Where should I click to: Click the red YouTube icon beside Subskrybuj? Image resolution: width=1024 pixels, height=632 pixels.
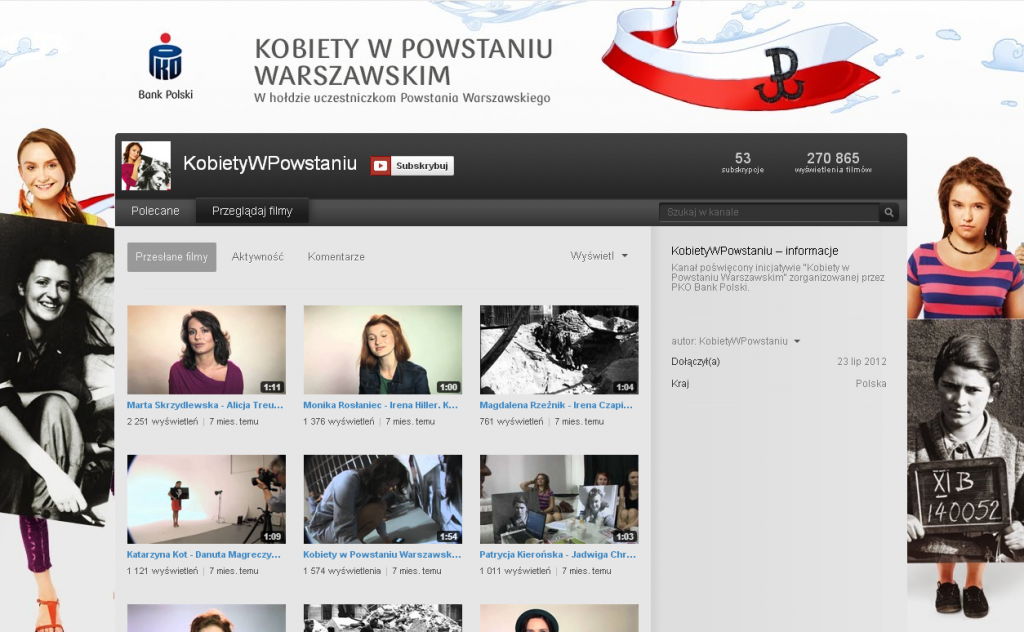[x=380, y=166]
